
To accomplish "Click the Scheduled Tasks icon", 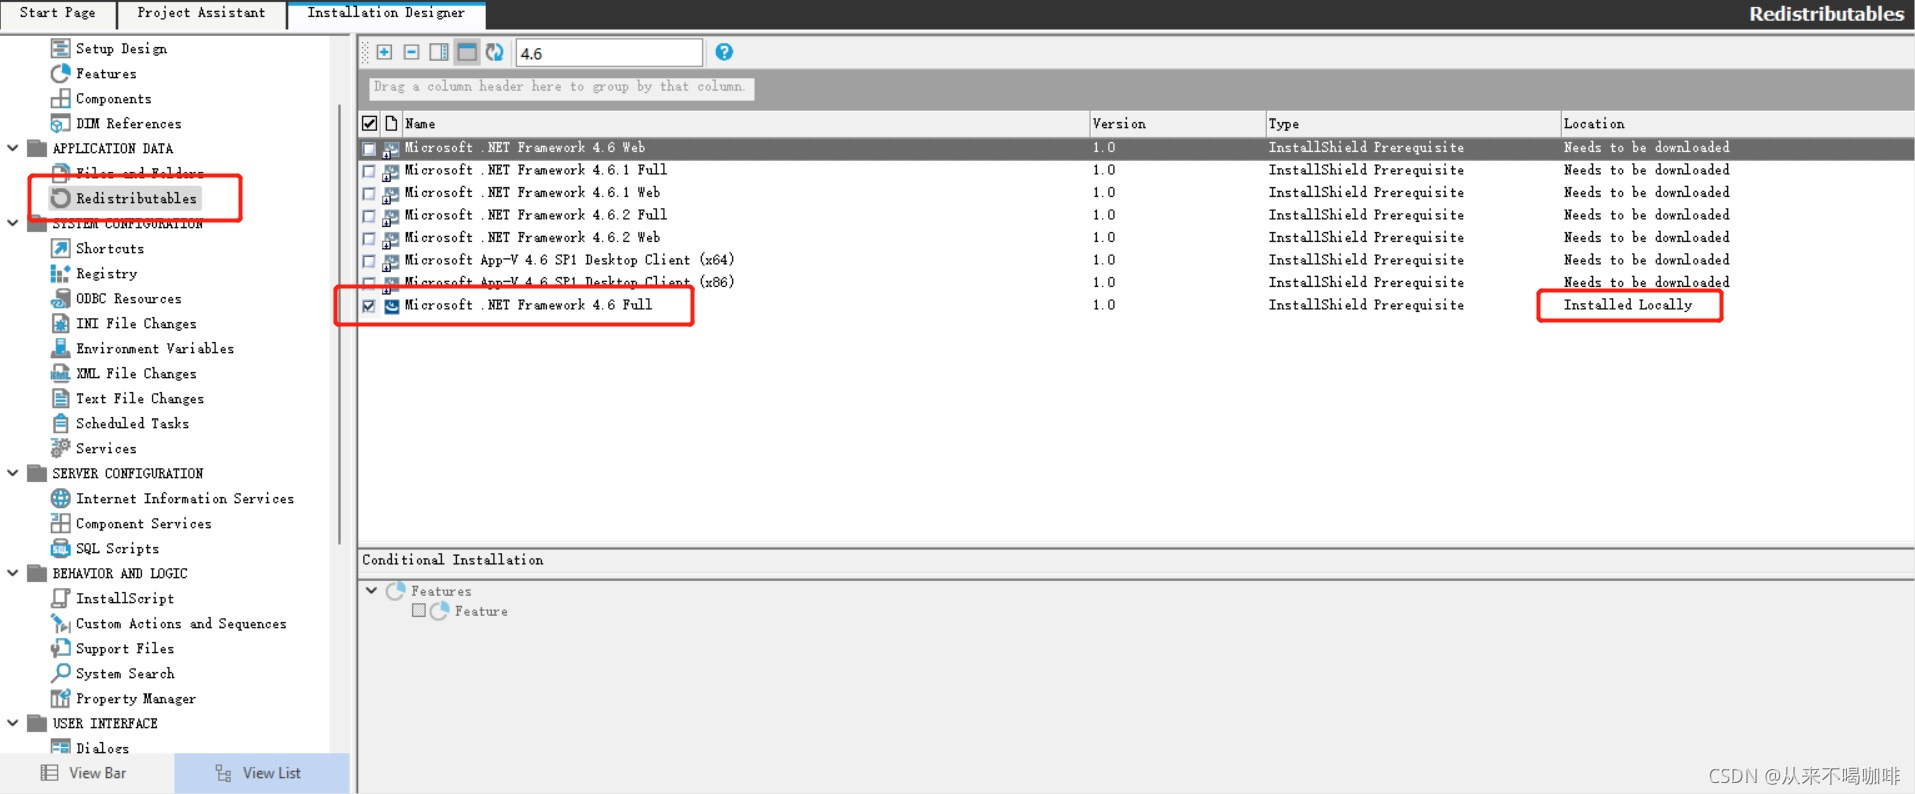I will tap(60, 423).
